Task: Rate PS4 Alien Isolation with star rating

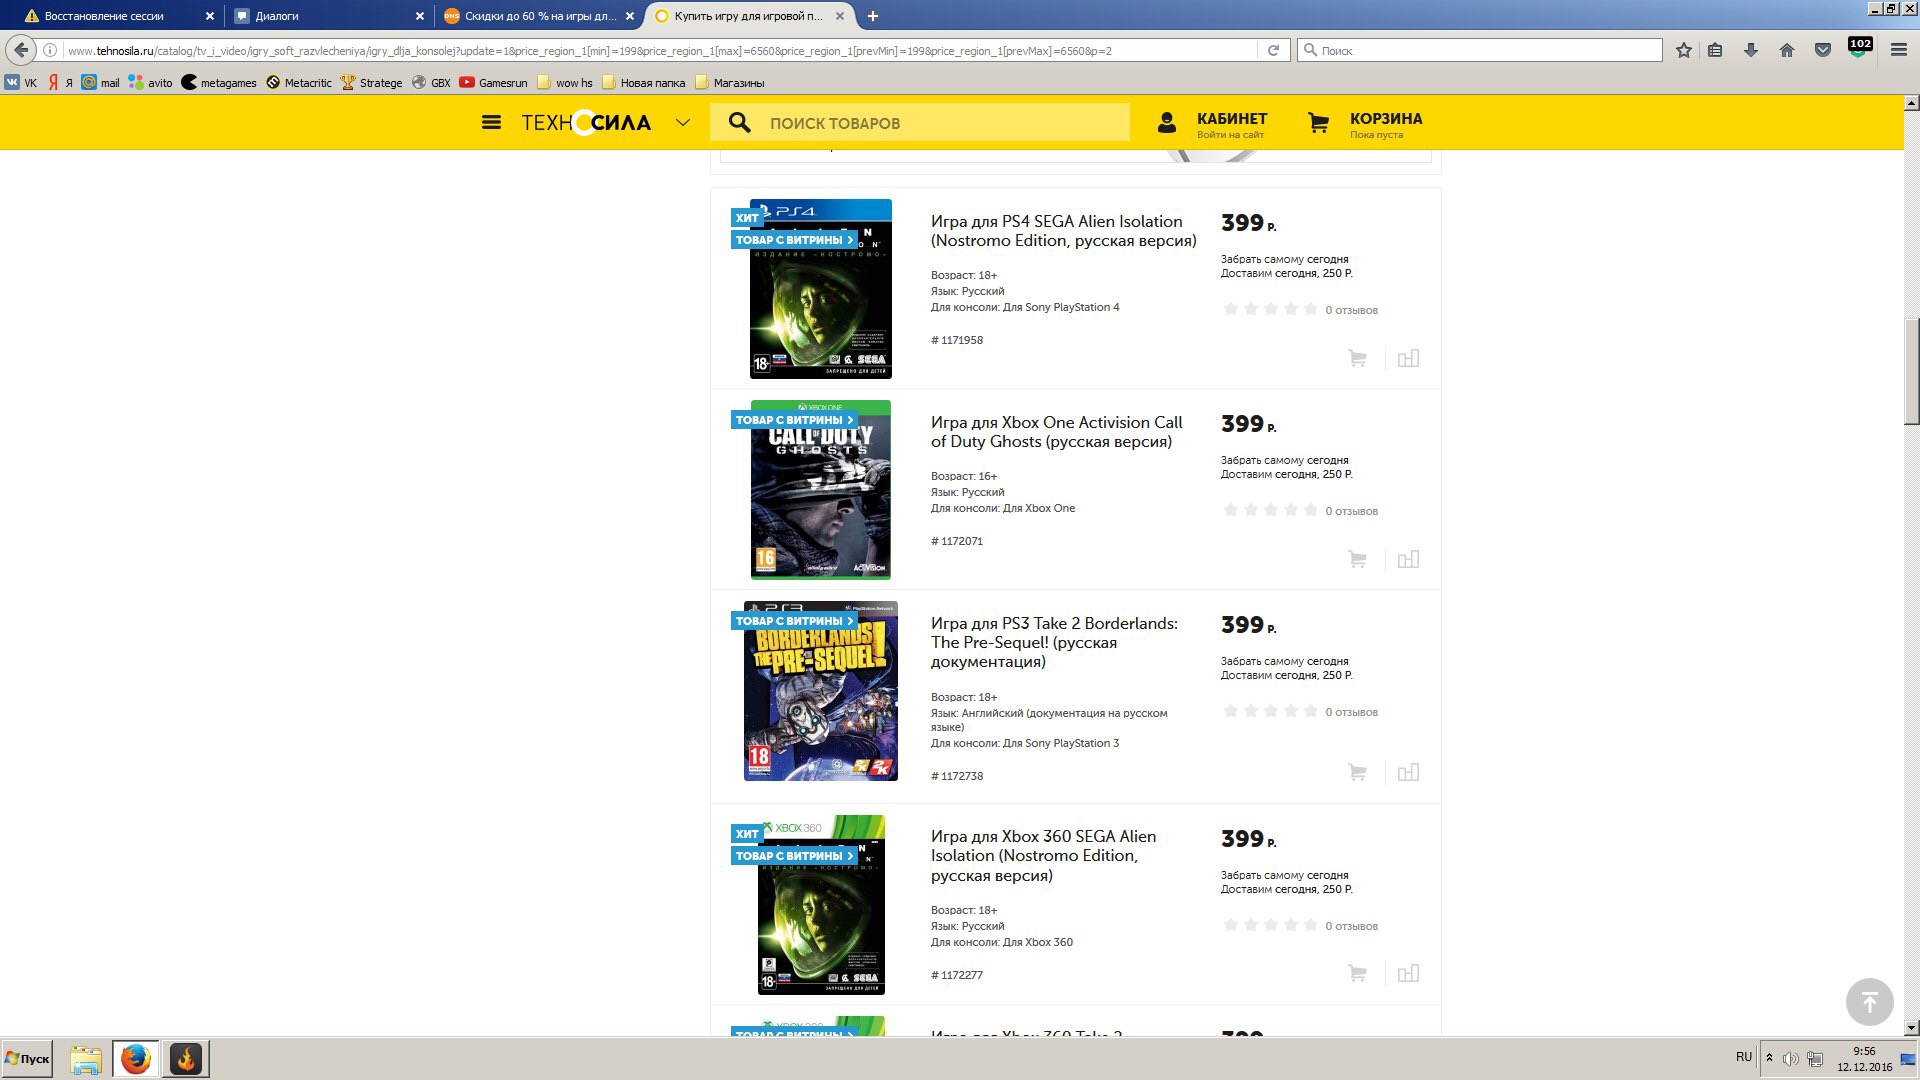Action: pyautogui.click(x=1270, y=309)
